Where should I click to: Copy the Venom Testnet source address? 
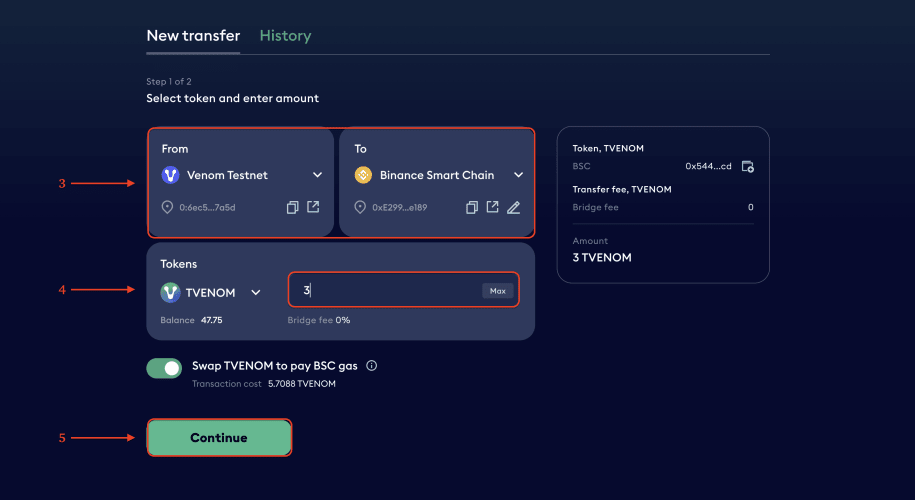(292, 207)
